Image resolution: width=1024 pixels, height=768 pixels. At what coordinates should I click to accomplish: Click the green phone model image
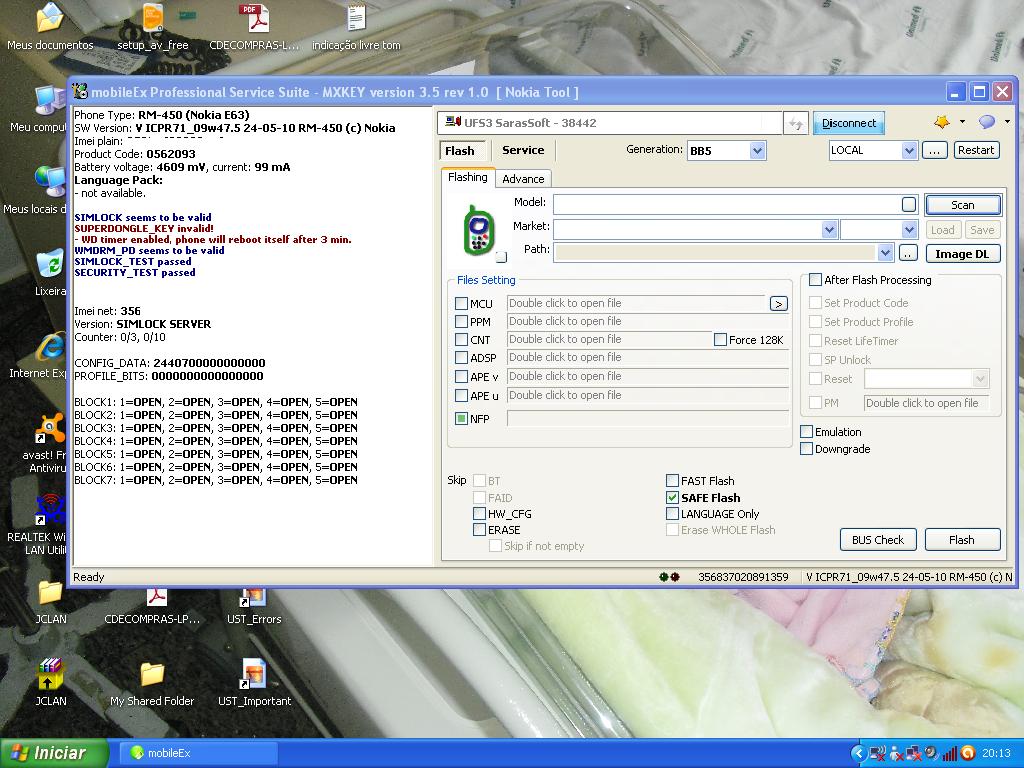click(x=479, y=230)
